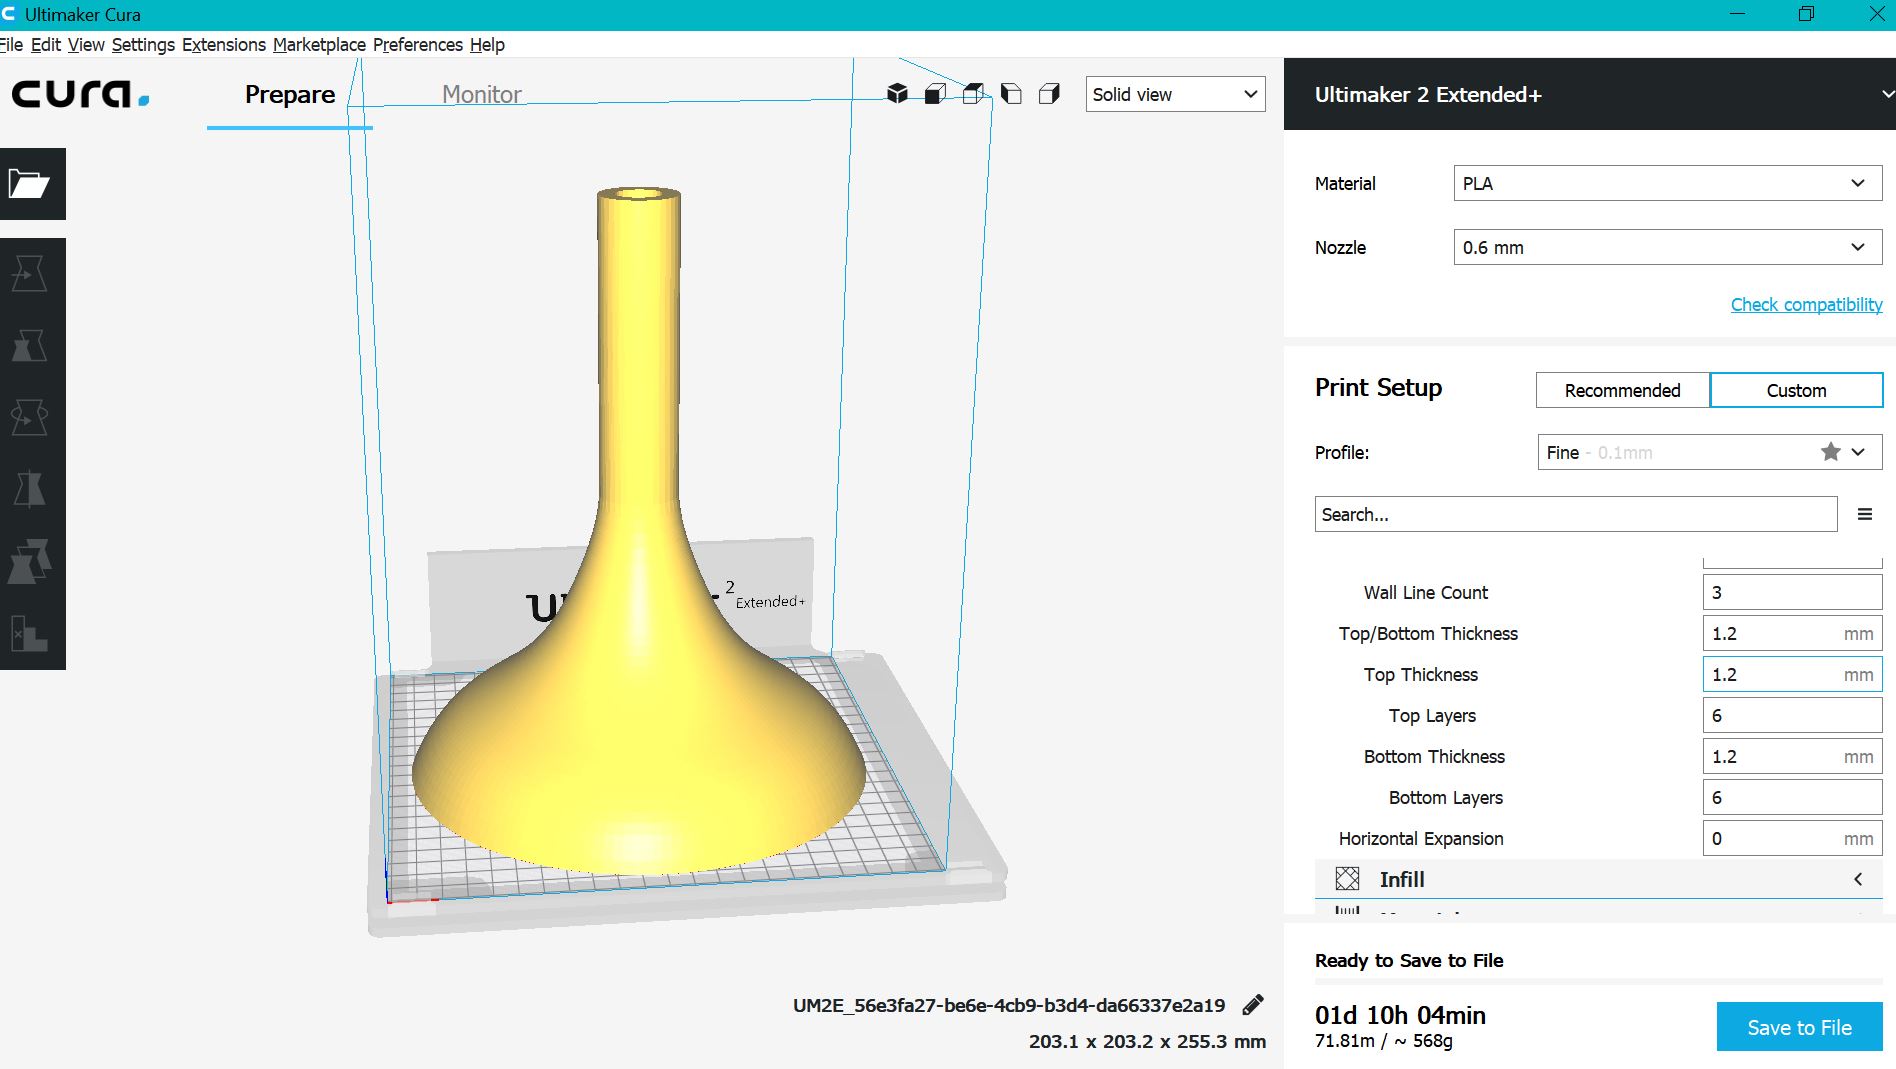This screenshot has width=1896, height=1069.
Task: Select Custom print setup mode
Action: tap(1796, 390)
